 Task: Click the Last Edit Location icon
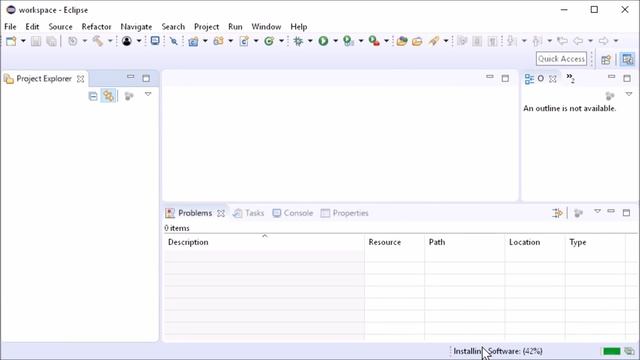(562, 41)
